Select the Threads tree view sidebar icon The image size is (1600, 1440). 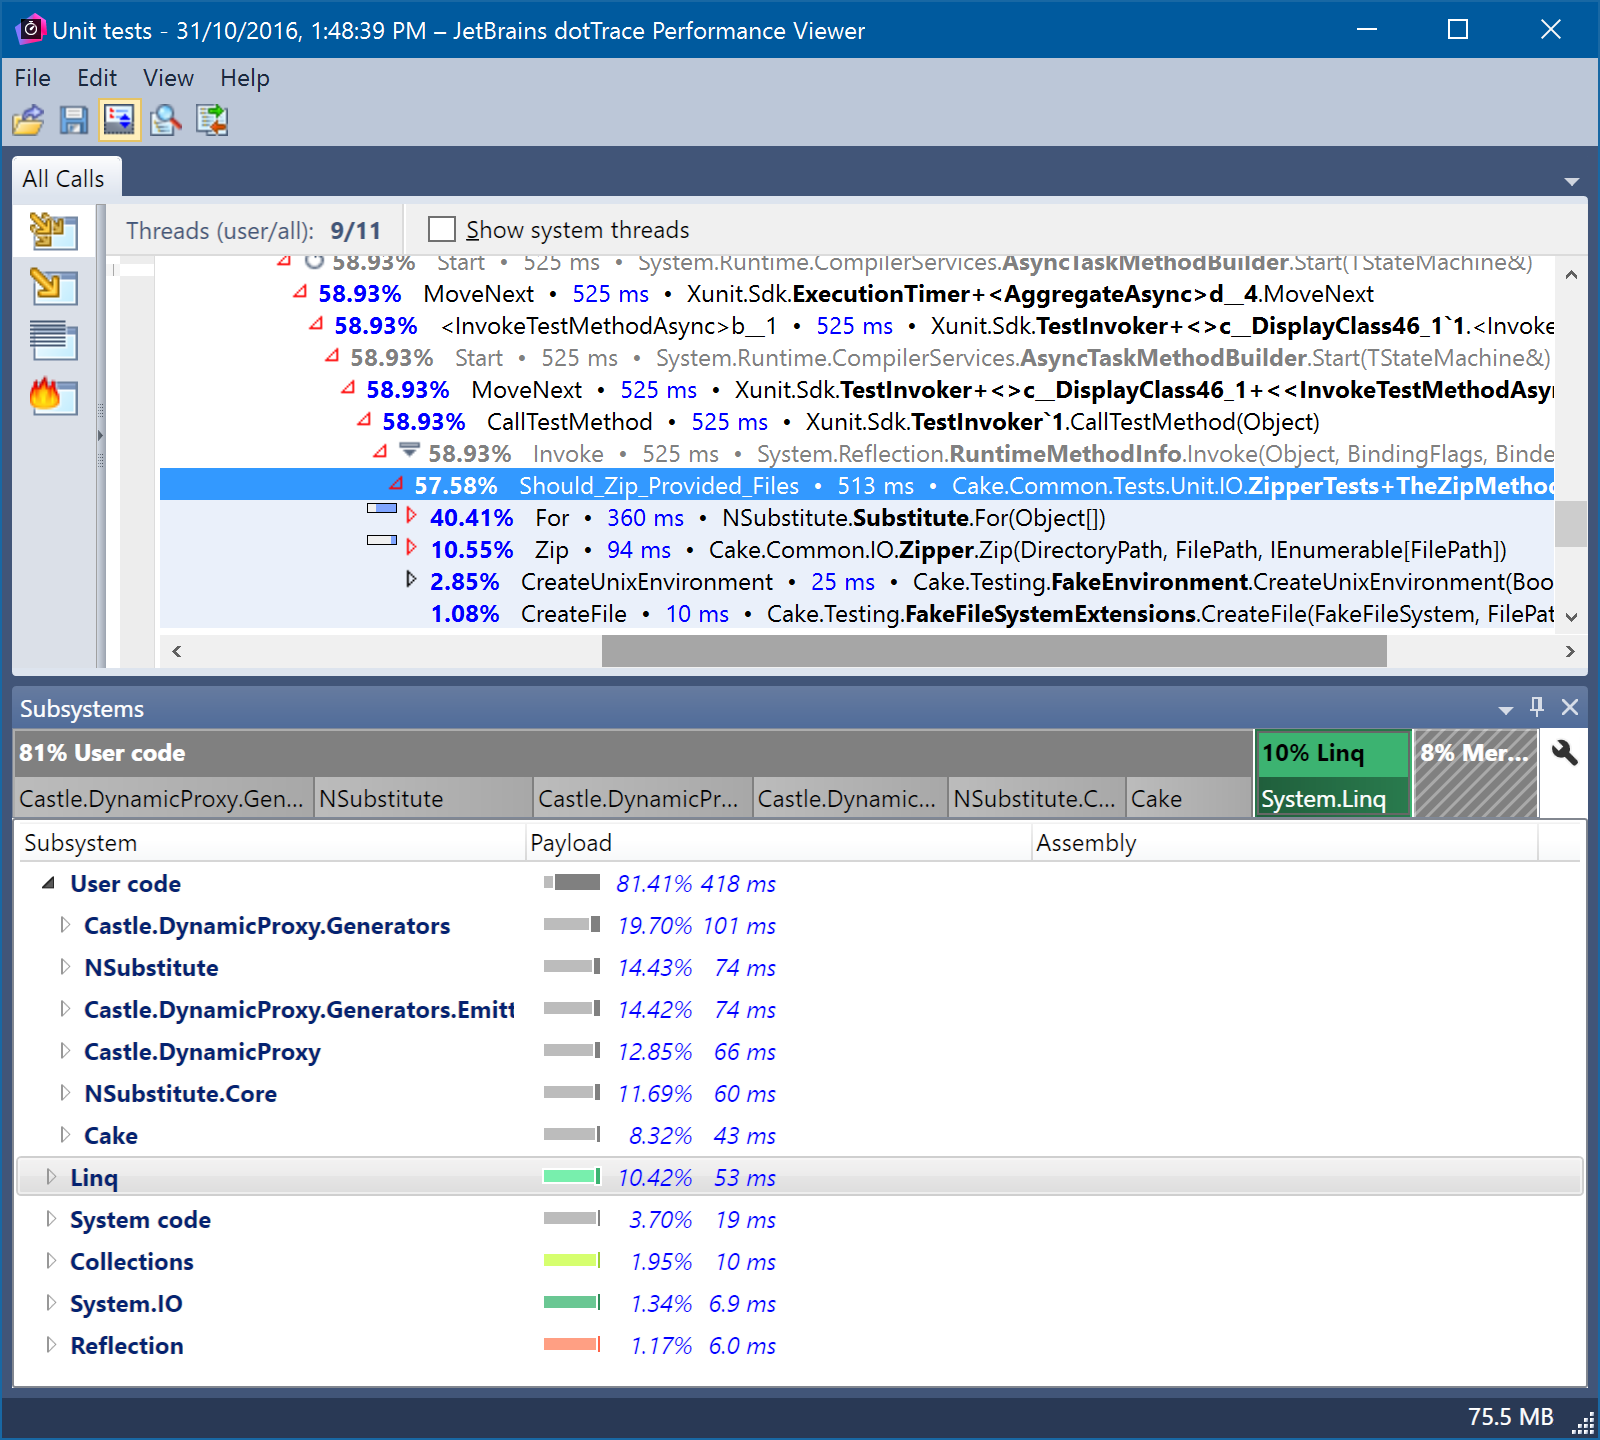(54, 231)
